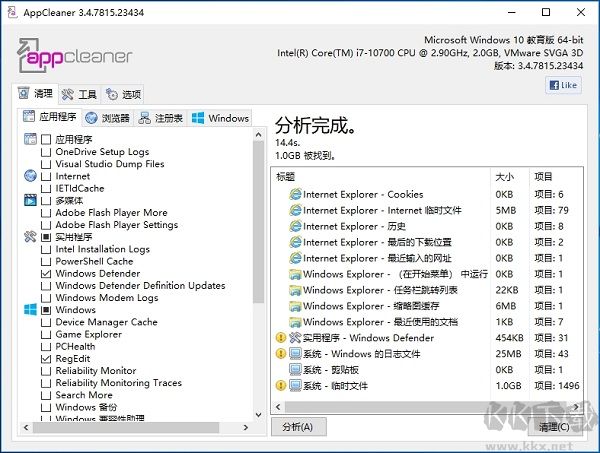
Task: Click the globe icon beside the Internet category
Action: coord(30,176)
